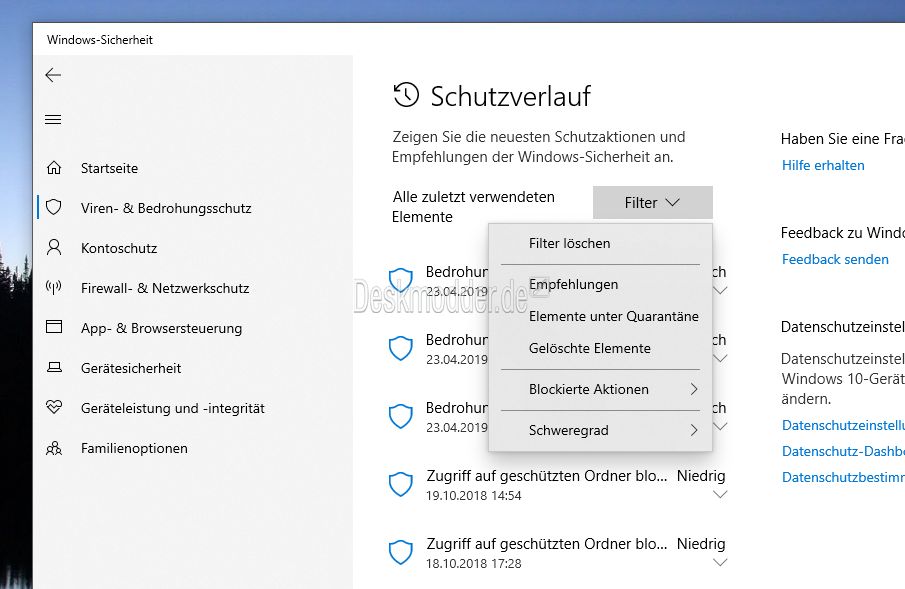Image resolution: width=905 pixels, height=589 pixels.
Task: Click the shield icon of the 18.10.2018 entry
Action: click(x=401, y=553)
